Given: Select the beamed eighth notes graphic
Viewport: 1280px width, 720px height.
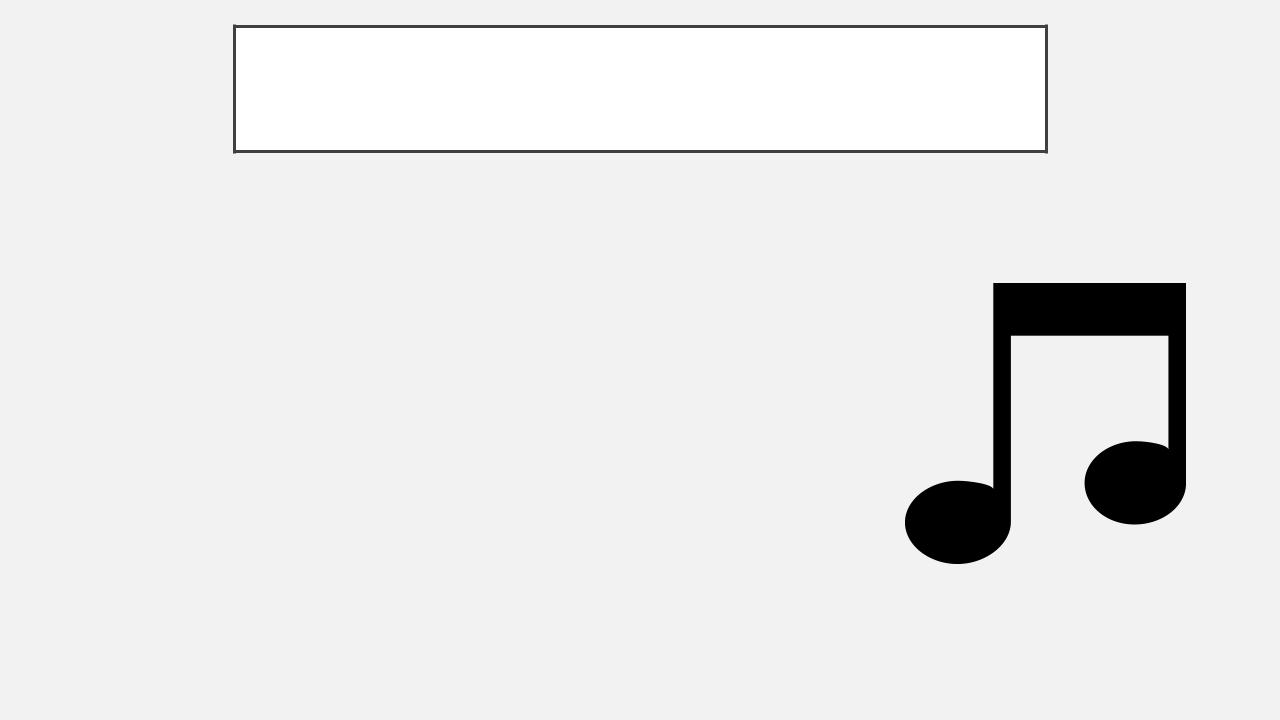Looking at the screenshot, I should pyautogui.click(x=1045, y=423).
